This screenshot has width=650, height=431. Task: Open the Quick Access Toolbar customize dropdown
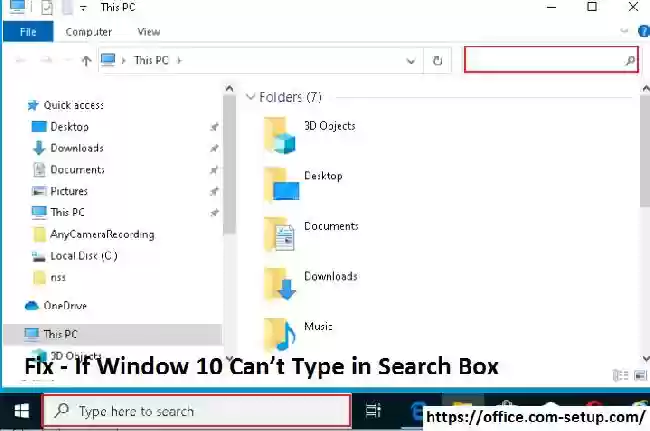click(x=83, y=8)
